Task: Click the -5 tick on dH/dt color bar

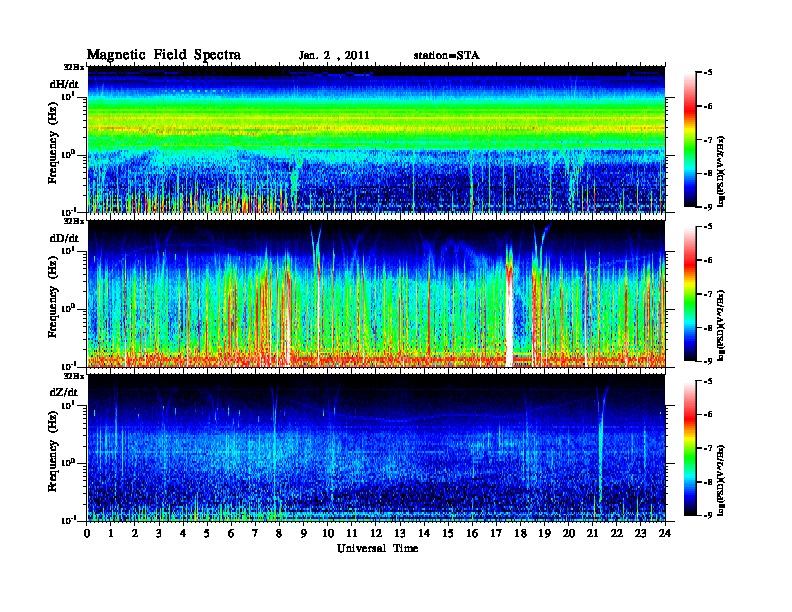Action: (708, 73)
